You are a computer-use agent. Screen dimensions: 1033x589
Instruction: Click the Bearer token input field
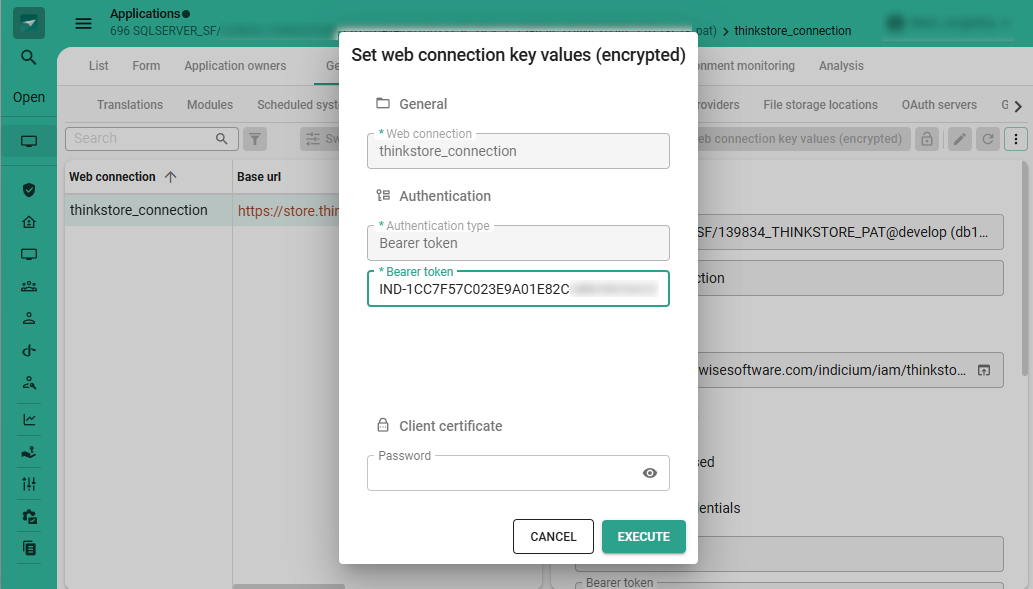[517, 289]
